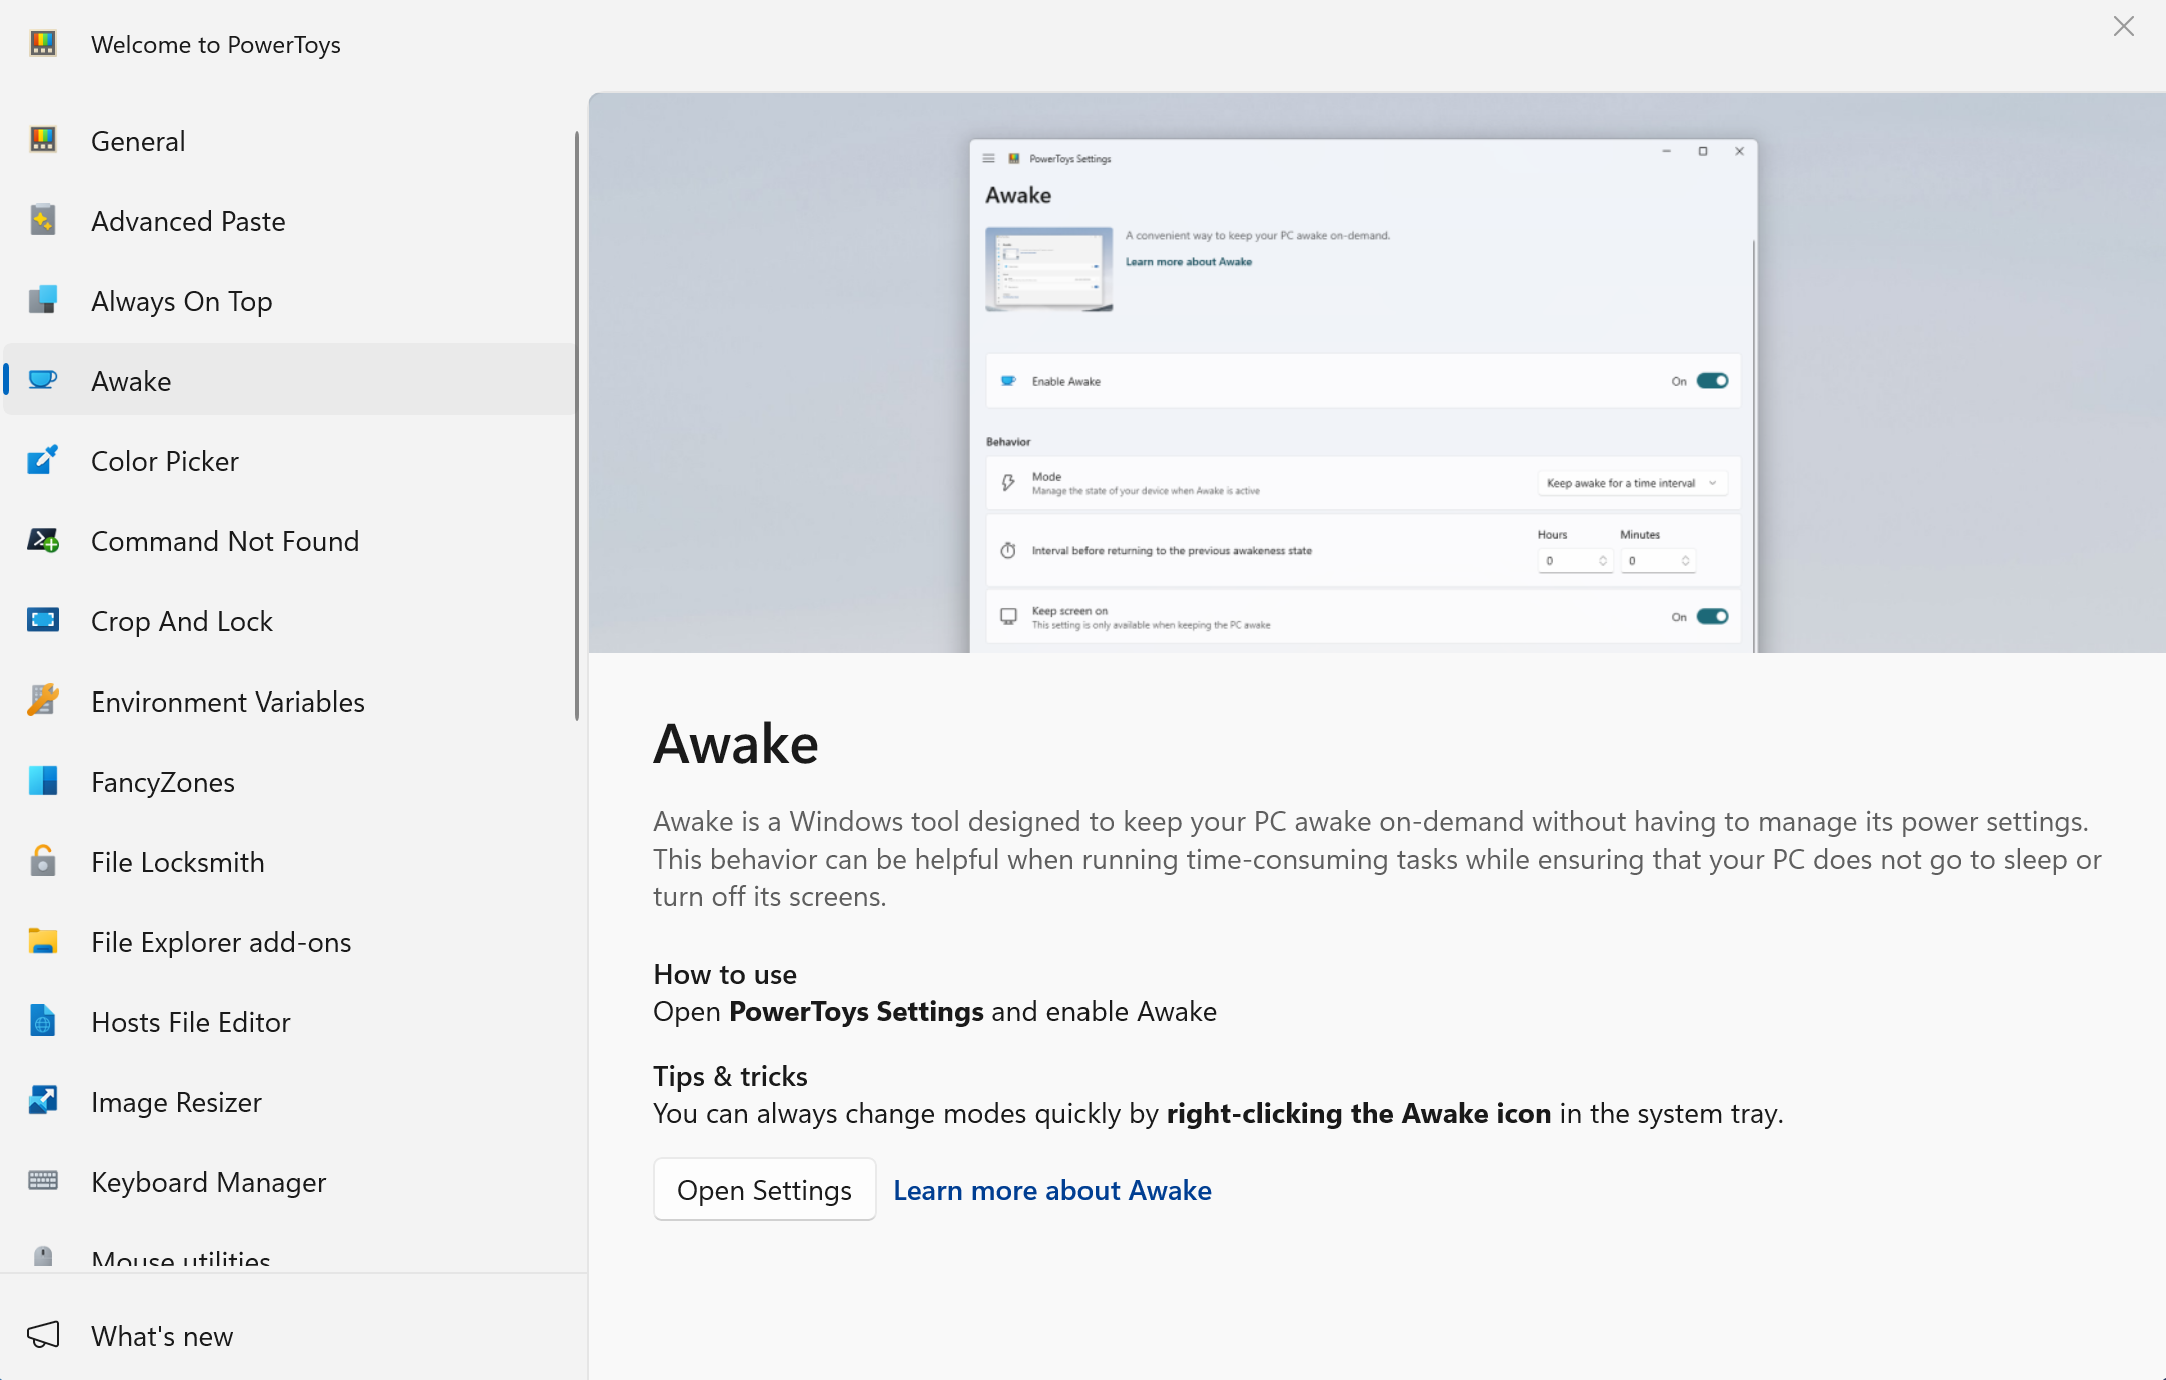Click the Keyboard Manager keyboard icon

pos(43,1182)
